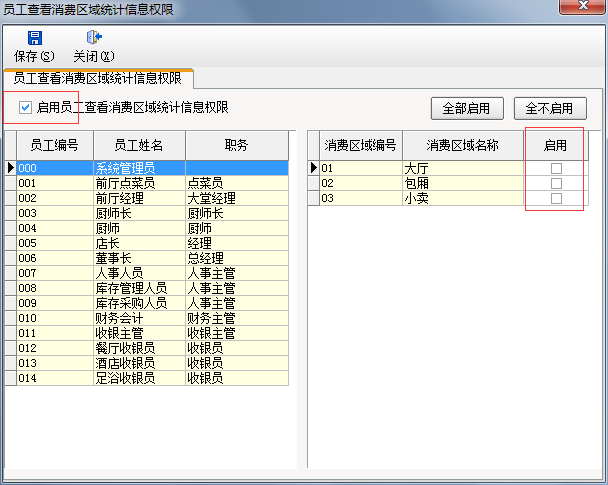
Task: Click the 财务主管 position cell
Action: pyautogui.click(x=237, y=319)
